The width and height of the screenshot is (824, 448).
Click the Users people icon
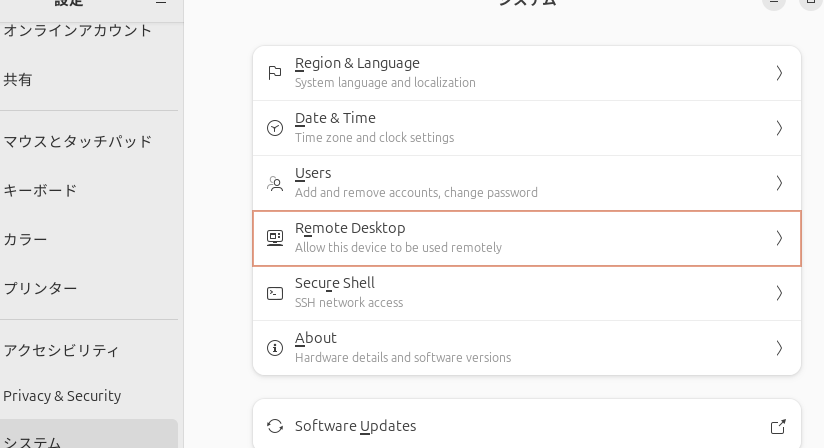coord(275,183)
